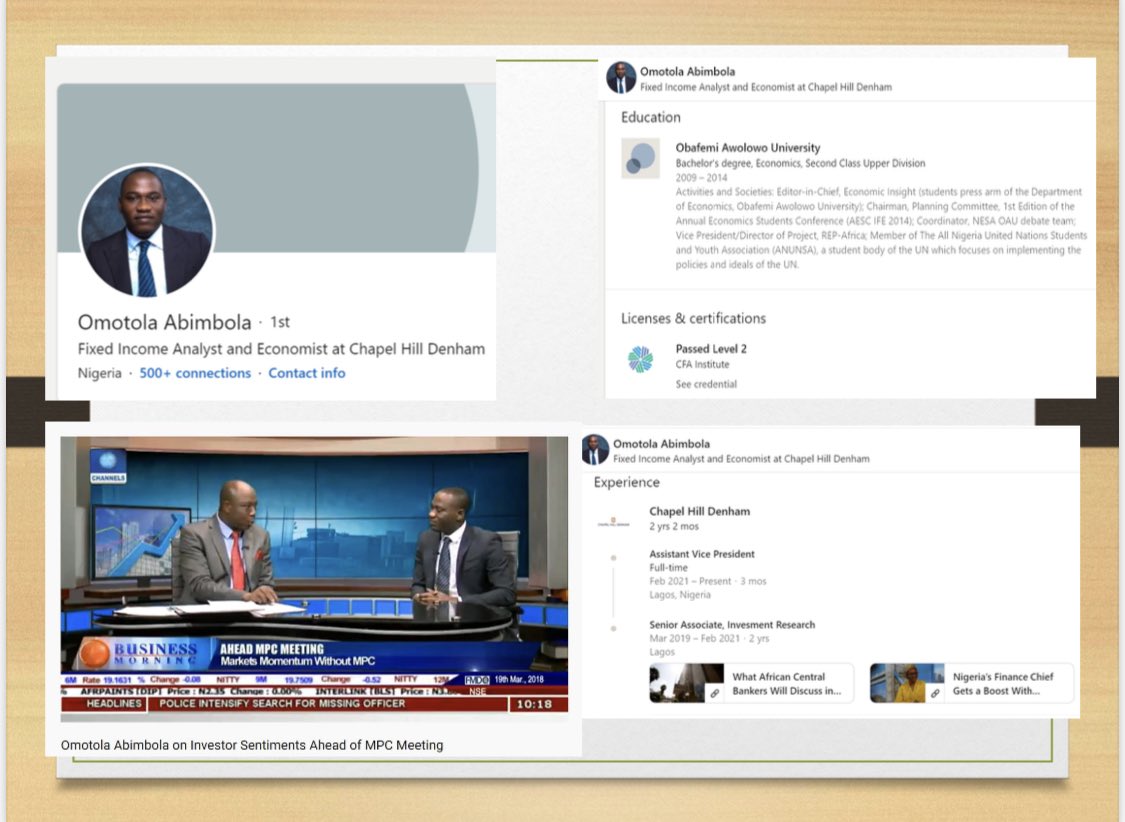Click the Education section heading
The height and width of the screenshot is (822, 1125).
(x=651, y=118)
